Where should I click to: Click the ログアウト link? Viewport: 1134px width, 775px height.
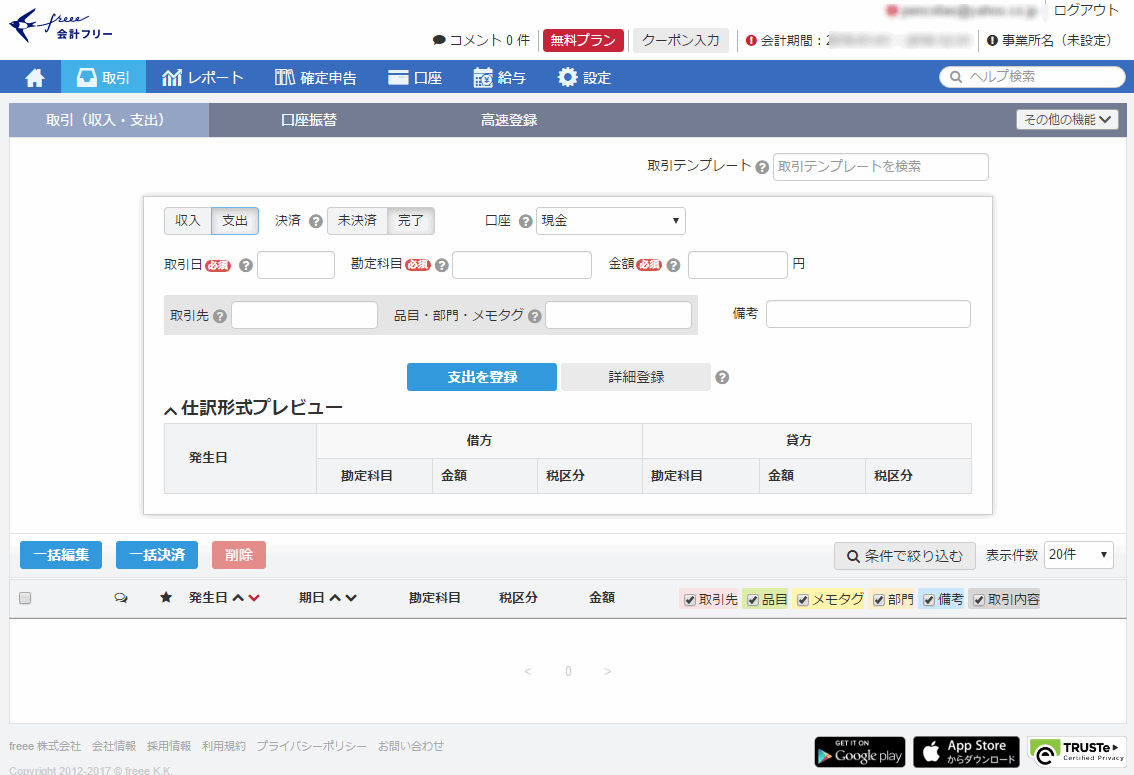pyautogui.click(x=1086, y=11)
